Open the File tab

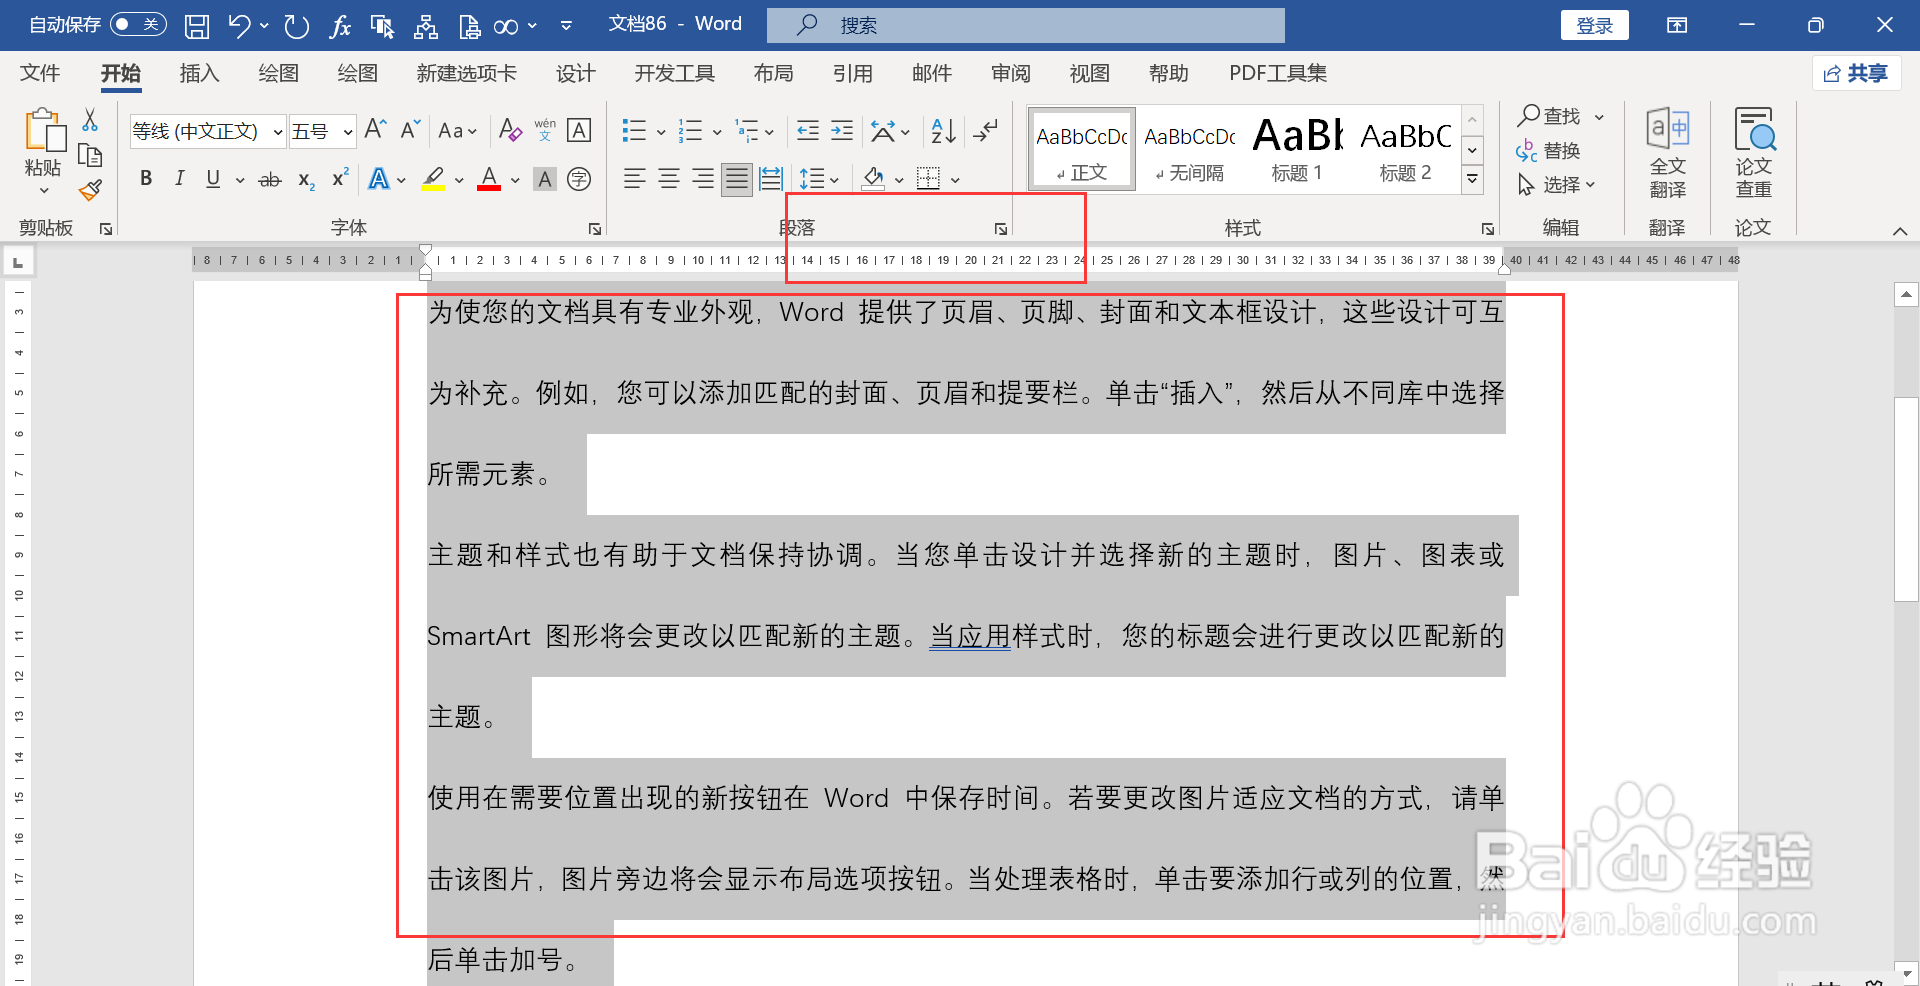click(40, 73)
